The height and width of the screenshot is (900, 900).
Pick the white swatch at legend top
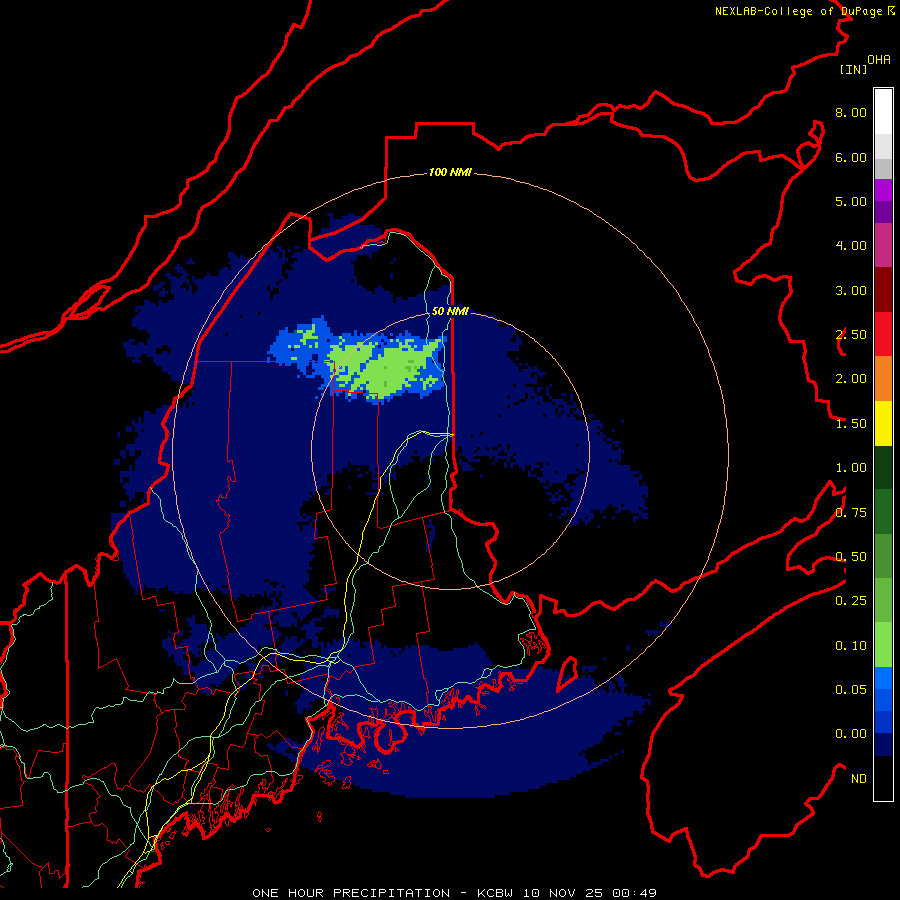883,112
